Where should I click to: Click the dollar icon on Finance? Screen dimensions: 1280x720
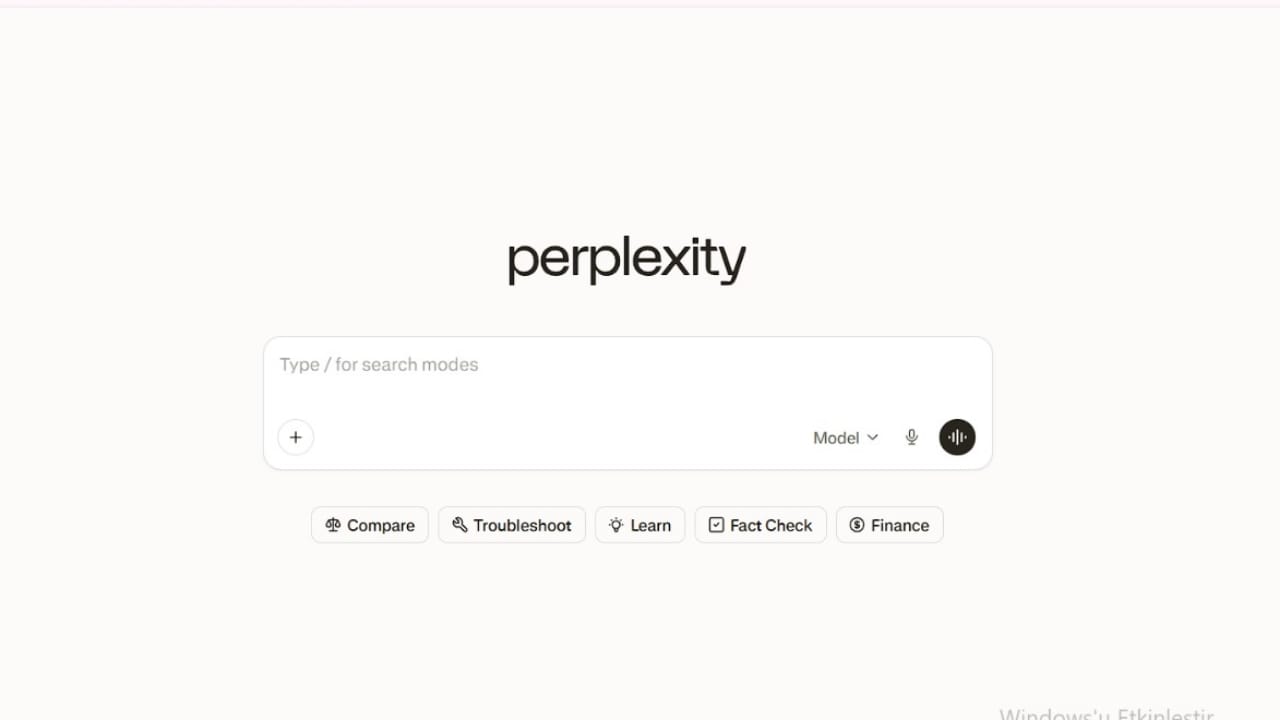tap(857, 524)
